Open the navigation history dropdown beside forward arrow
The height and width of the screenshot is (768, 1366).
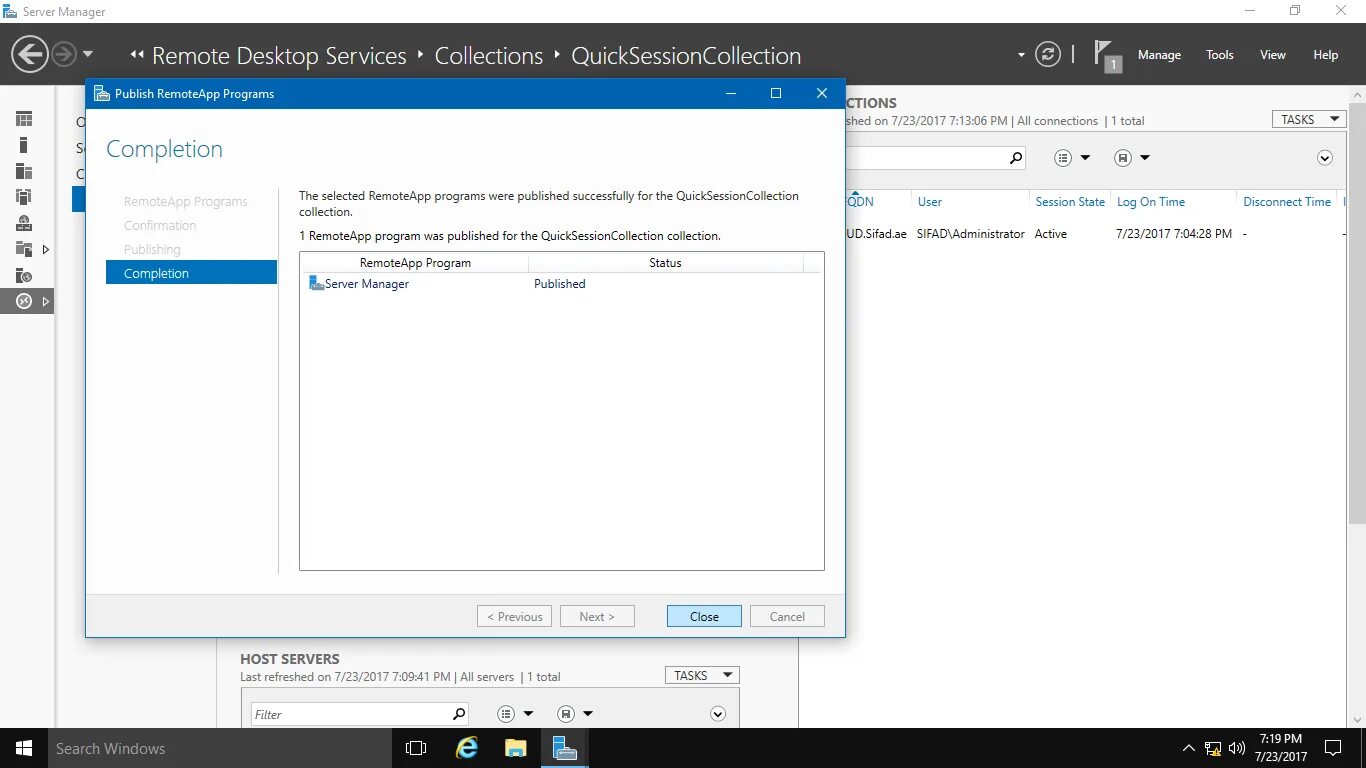point(88,54)
